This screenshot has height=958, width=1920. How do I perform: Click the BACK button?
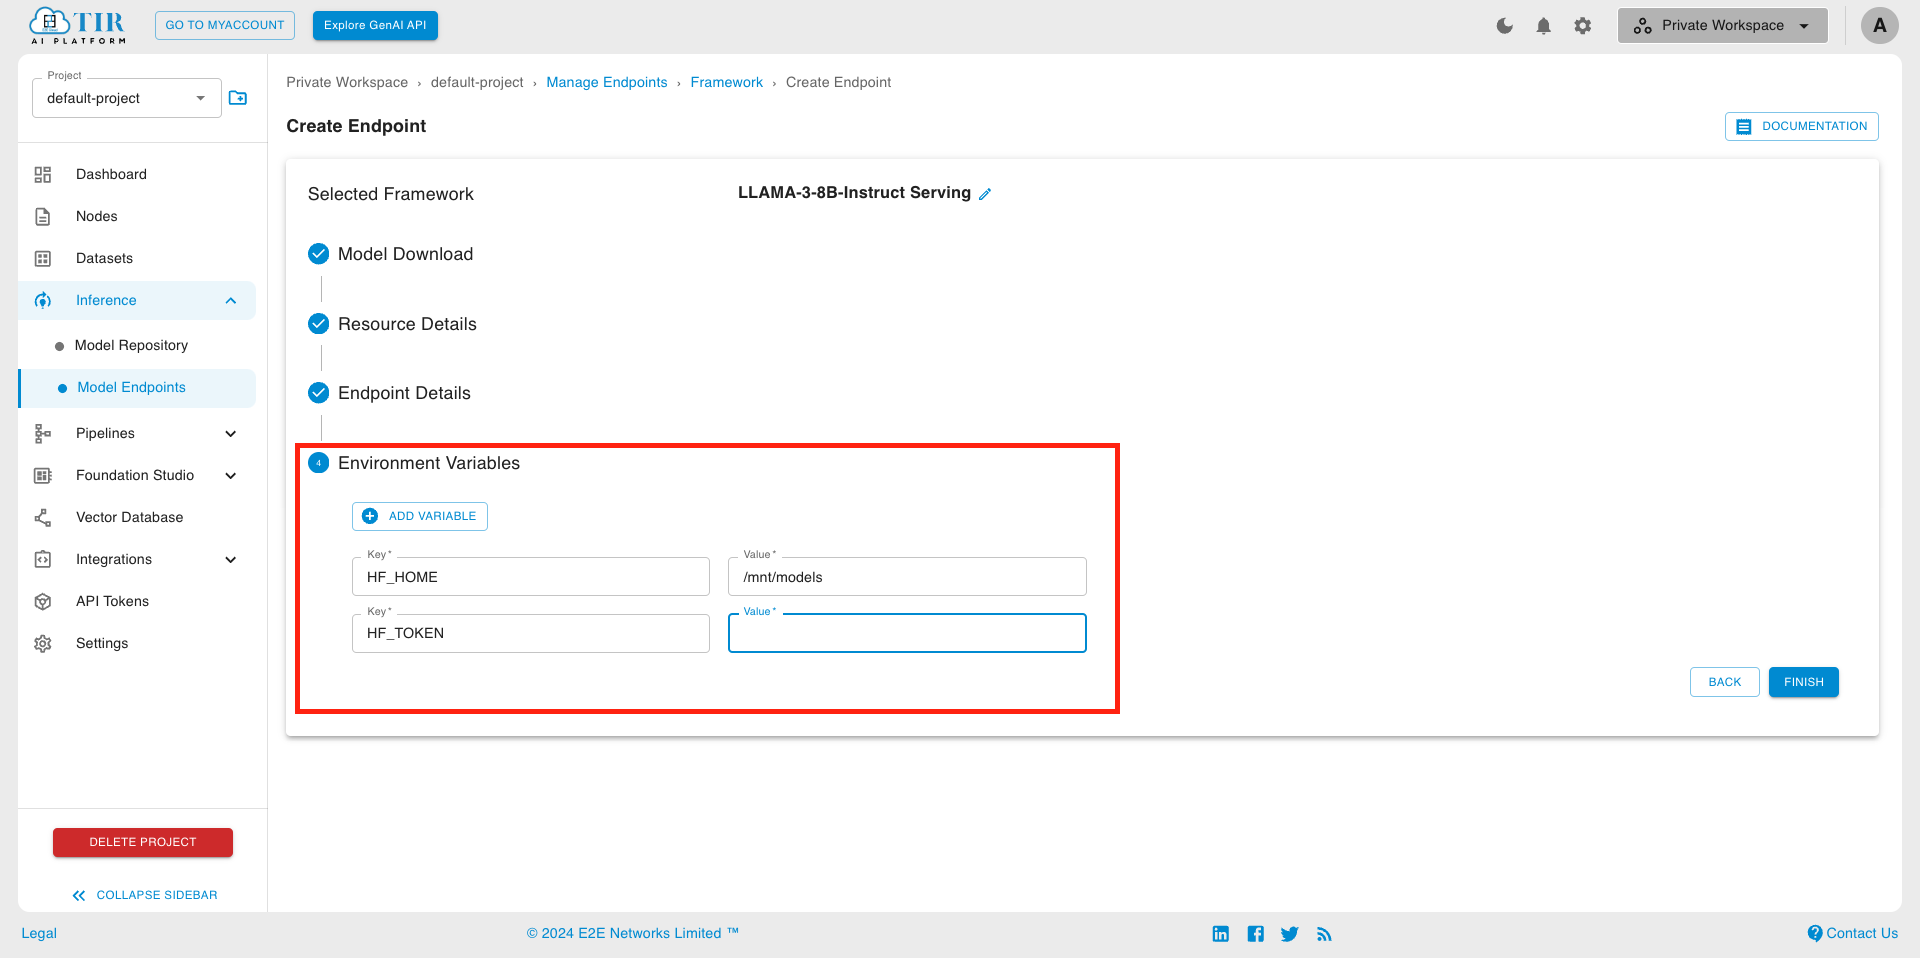point(1724,682)
